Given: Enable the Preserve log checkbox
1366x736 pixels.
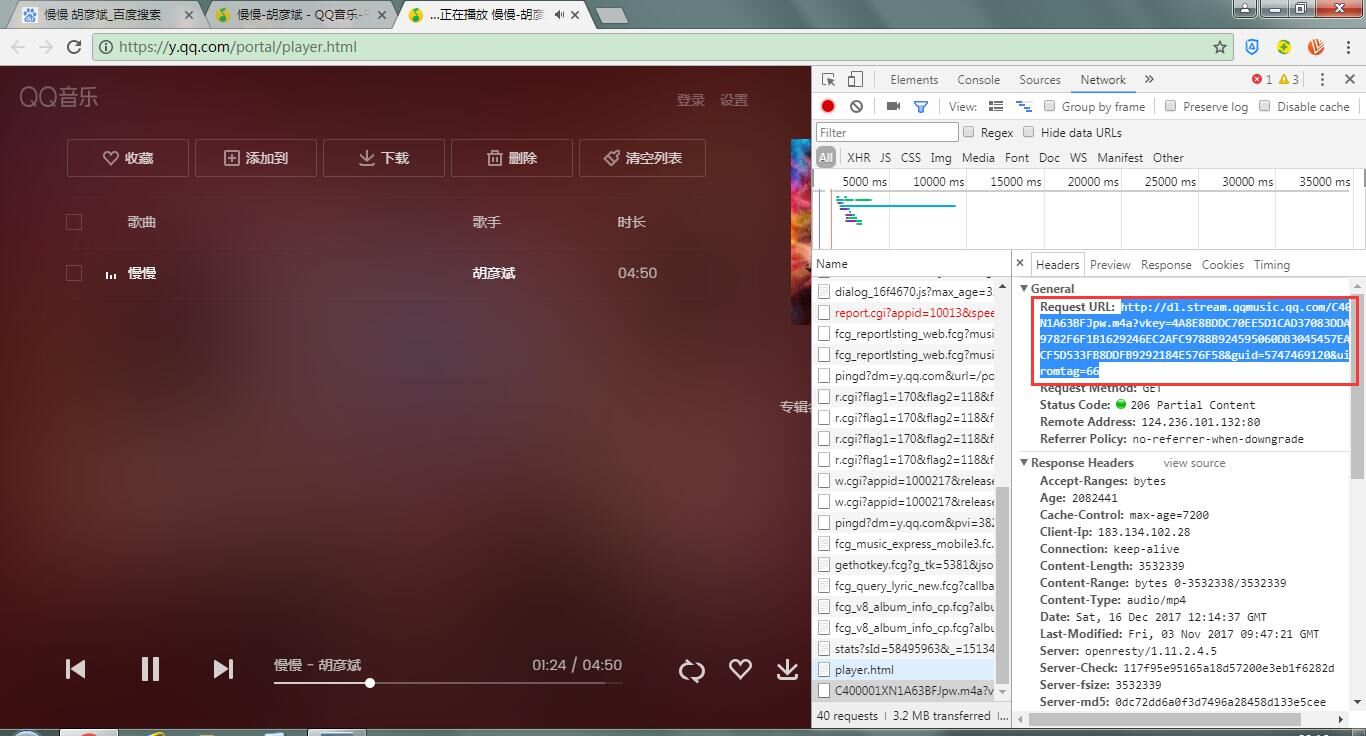Looking at the screenshot, I should point(1170,106).
